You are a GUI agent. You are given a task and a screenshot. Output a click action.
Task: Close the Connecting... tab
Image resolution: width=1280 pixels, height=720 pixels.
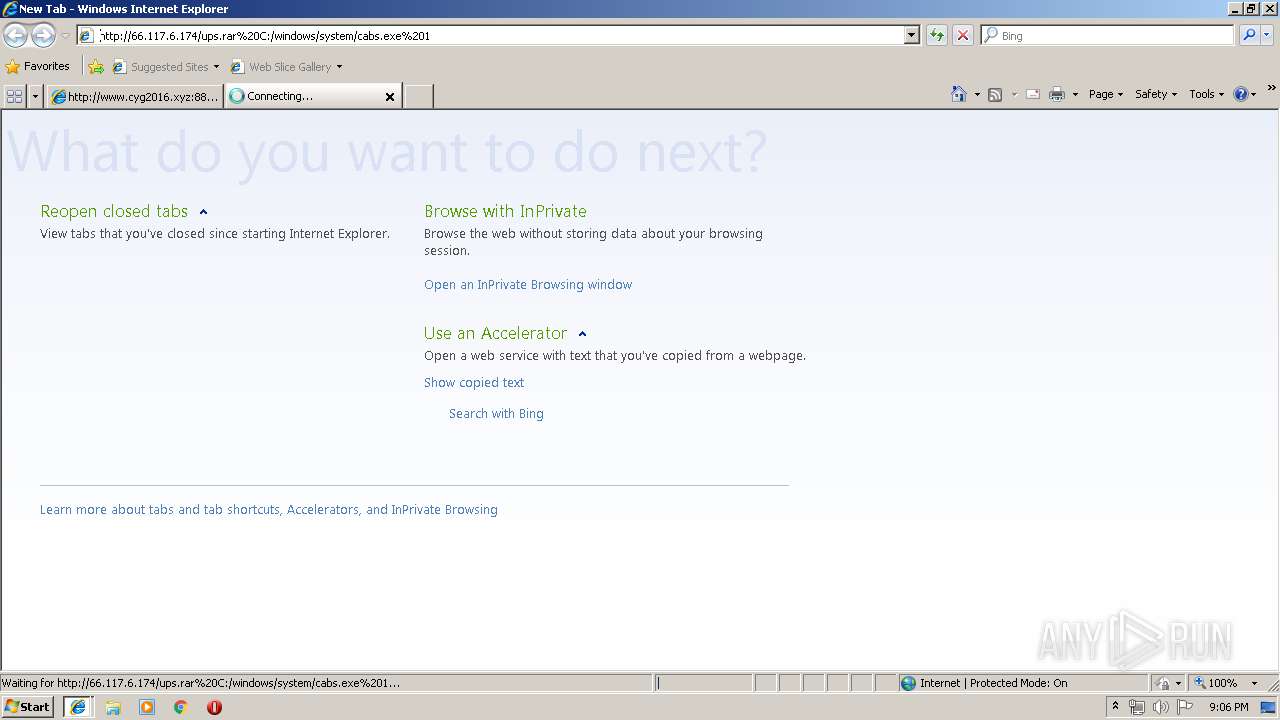[x=390, y=96]
